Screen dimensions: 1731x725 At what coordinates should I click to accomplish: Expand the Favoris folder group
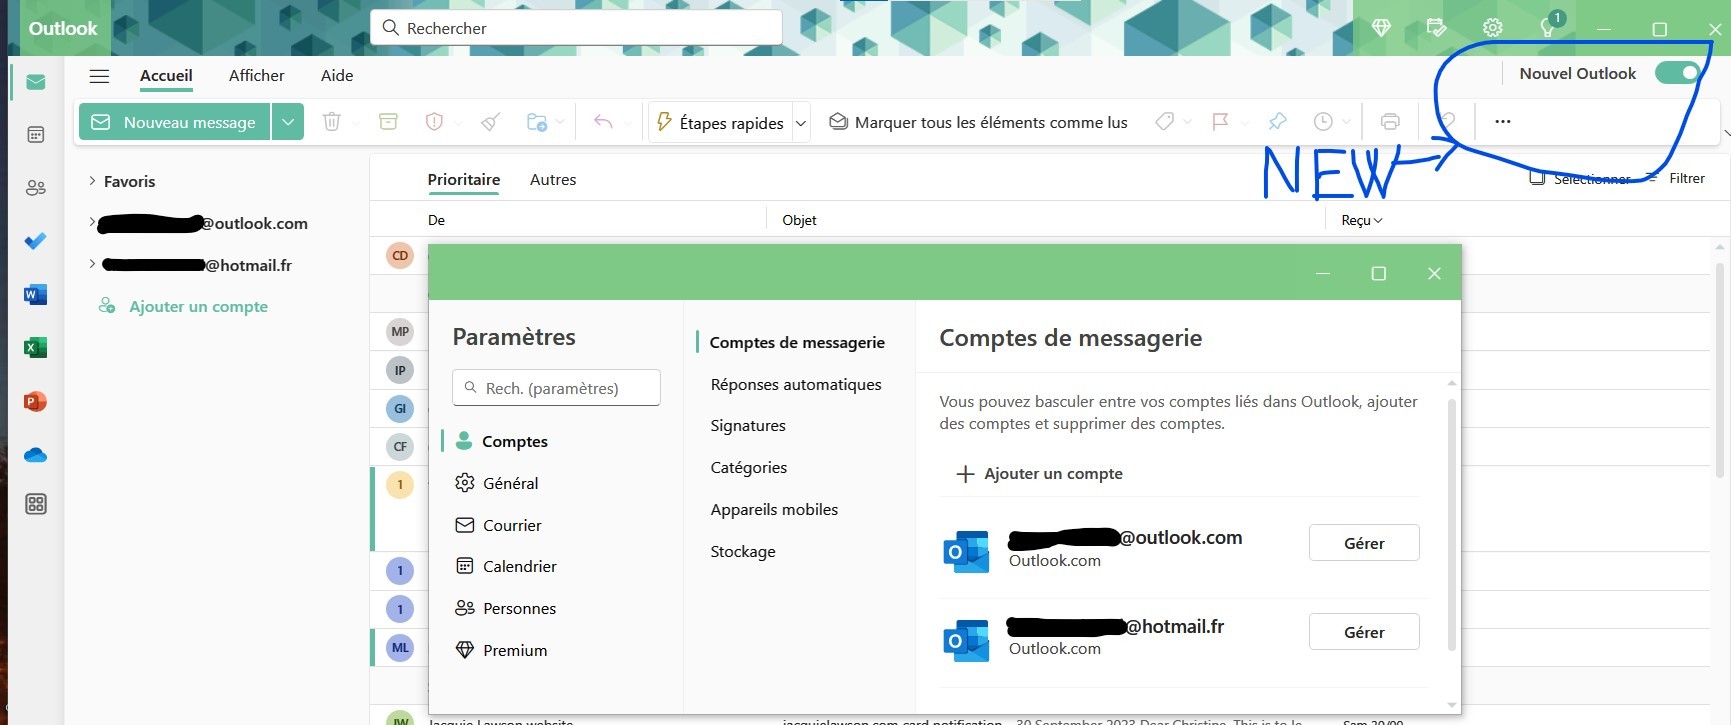(92, 181)
